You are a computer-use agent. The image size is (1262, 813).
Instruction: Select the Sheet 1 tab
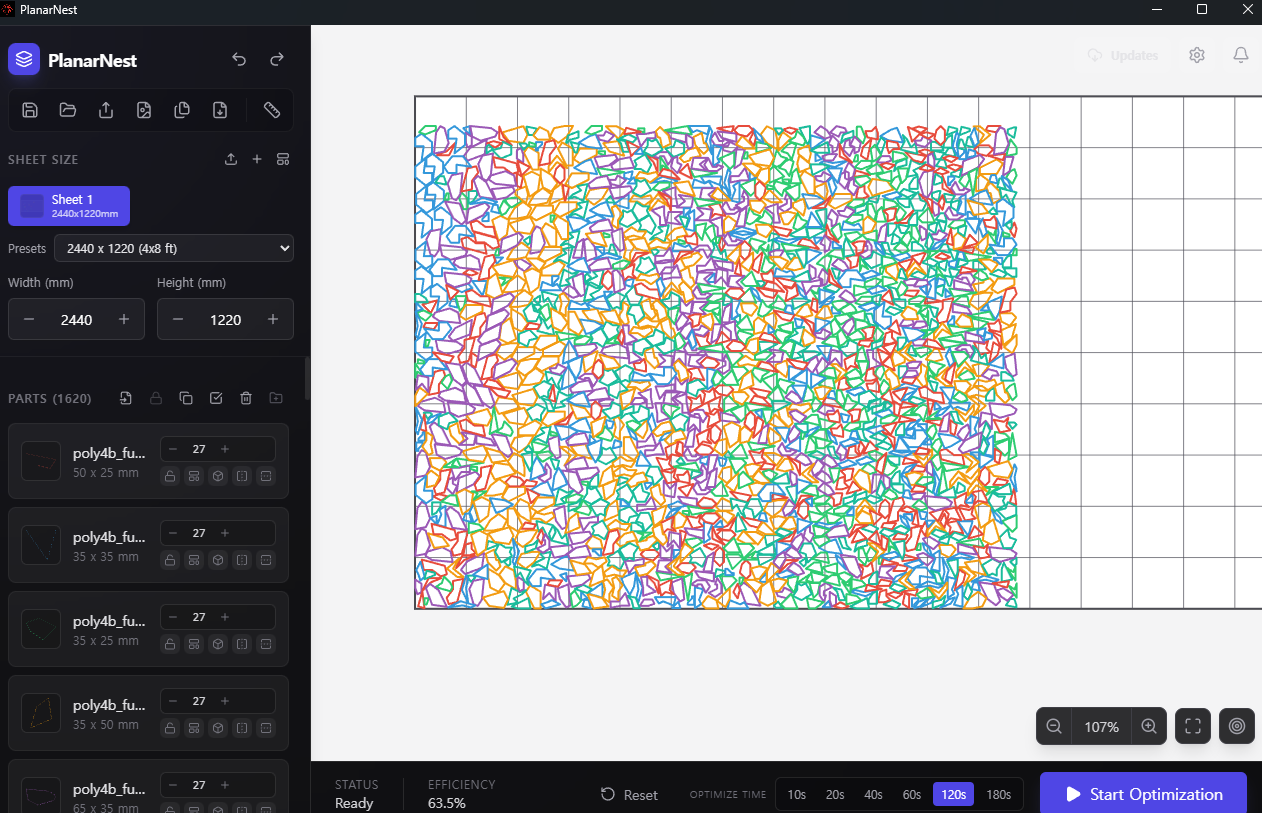pos(69,206)
